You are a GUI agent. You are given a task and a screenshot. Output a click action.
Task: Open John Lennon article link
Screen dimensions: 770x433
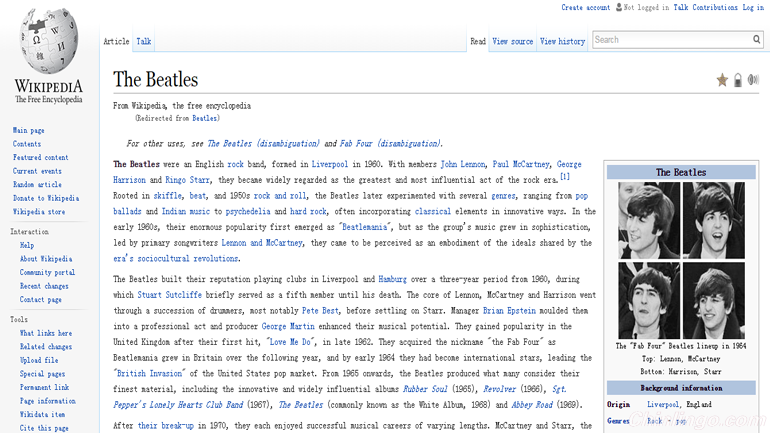point(463,164)
